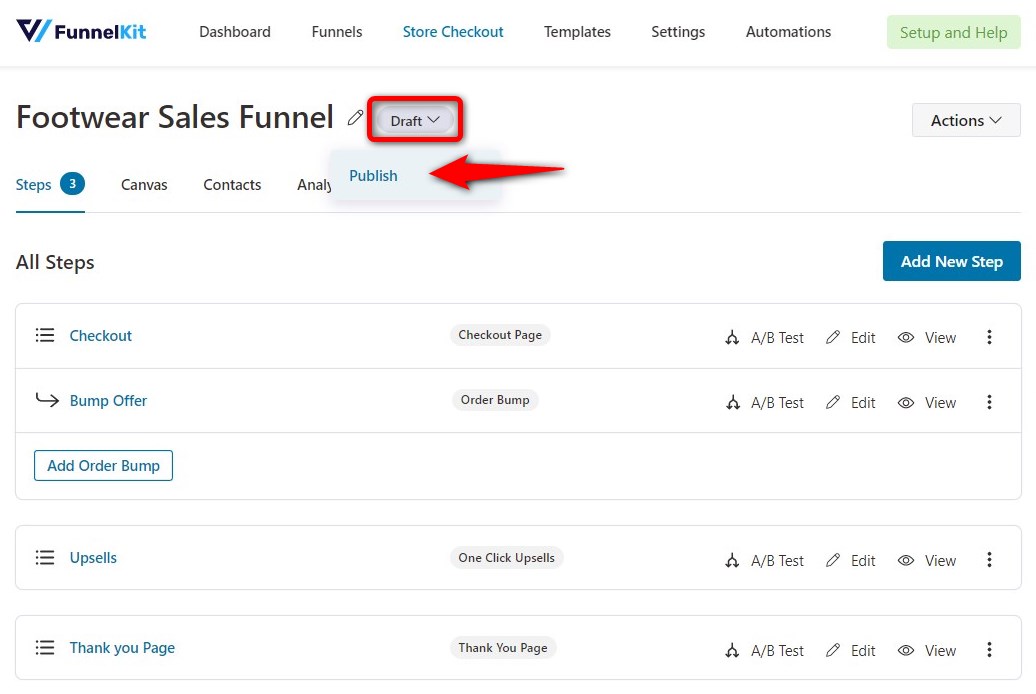Open Funnels in top navigation
The width and height of the screenshot is (1036, 694).
337,32
